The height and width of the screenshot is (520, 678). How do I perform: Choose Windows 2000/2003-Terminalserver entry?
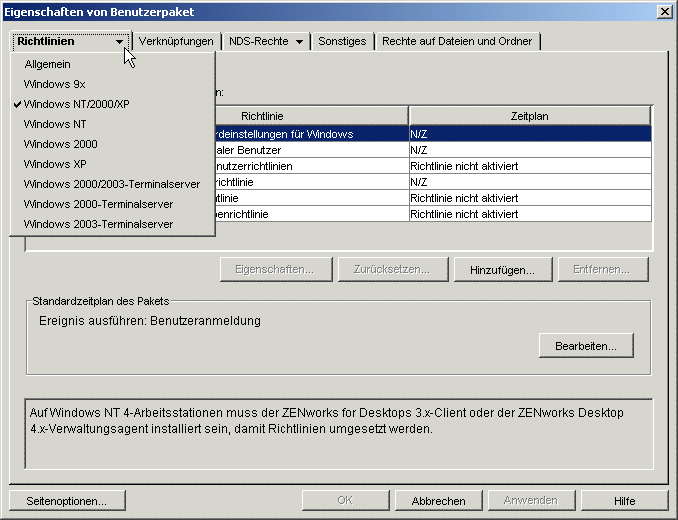coord(111,184)
